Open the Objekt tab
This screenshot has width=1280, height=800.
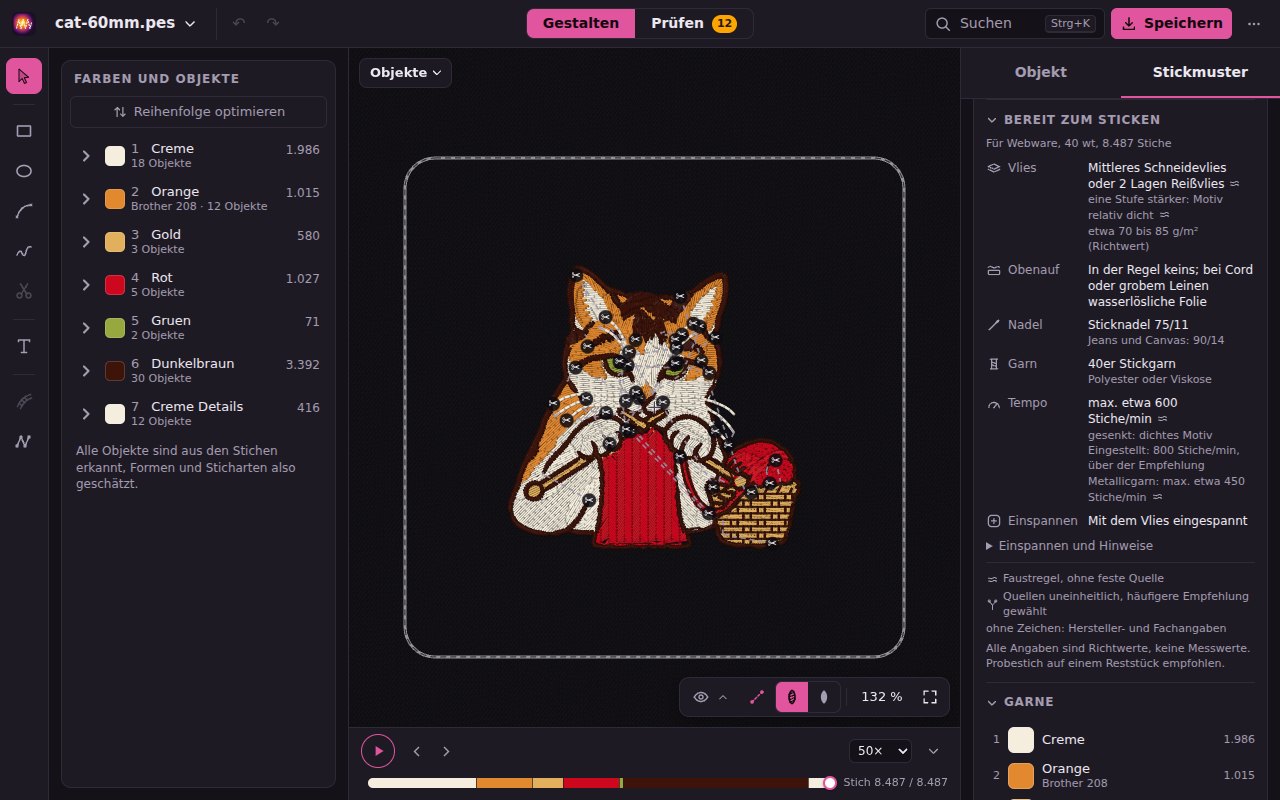click(1041, 72)
